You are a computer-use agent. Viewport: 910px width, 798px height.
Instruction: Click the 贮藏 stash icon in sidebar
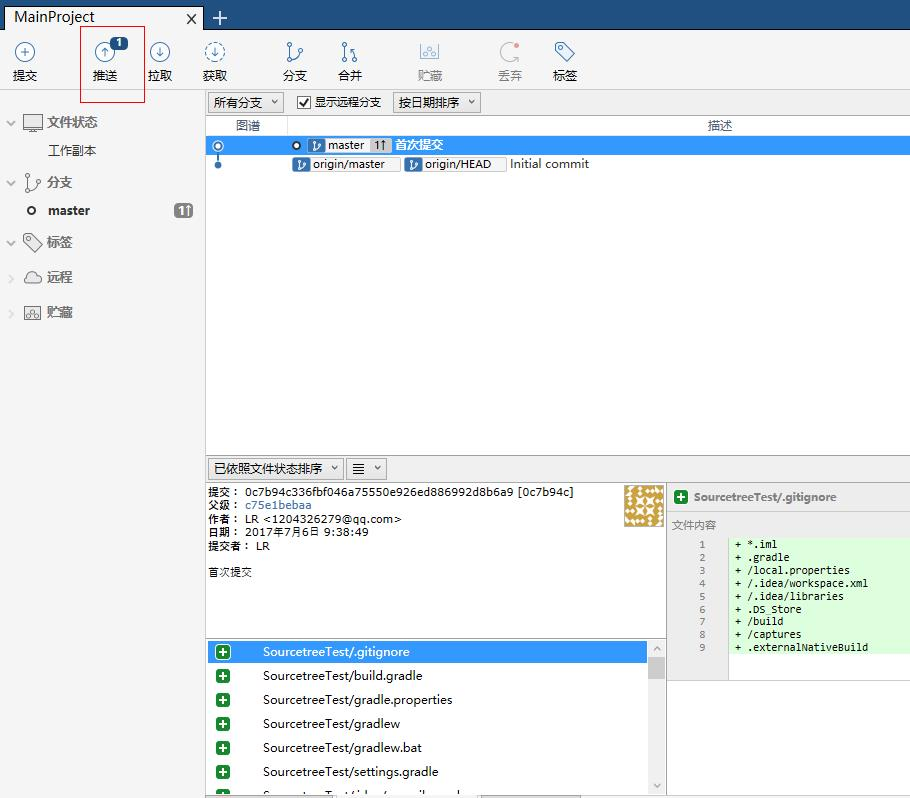point(32,313)
